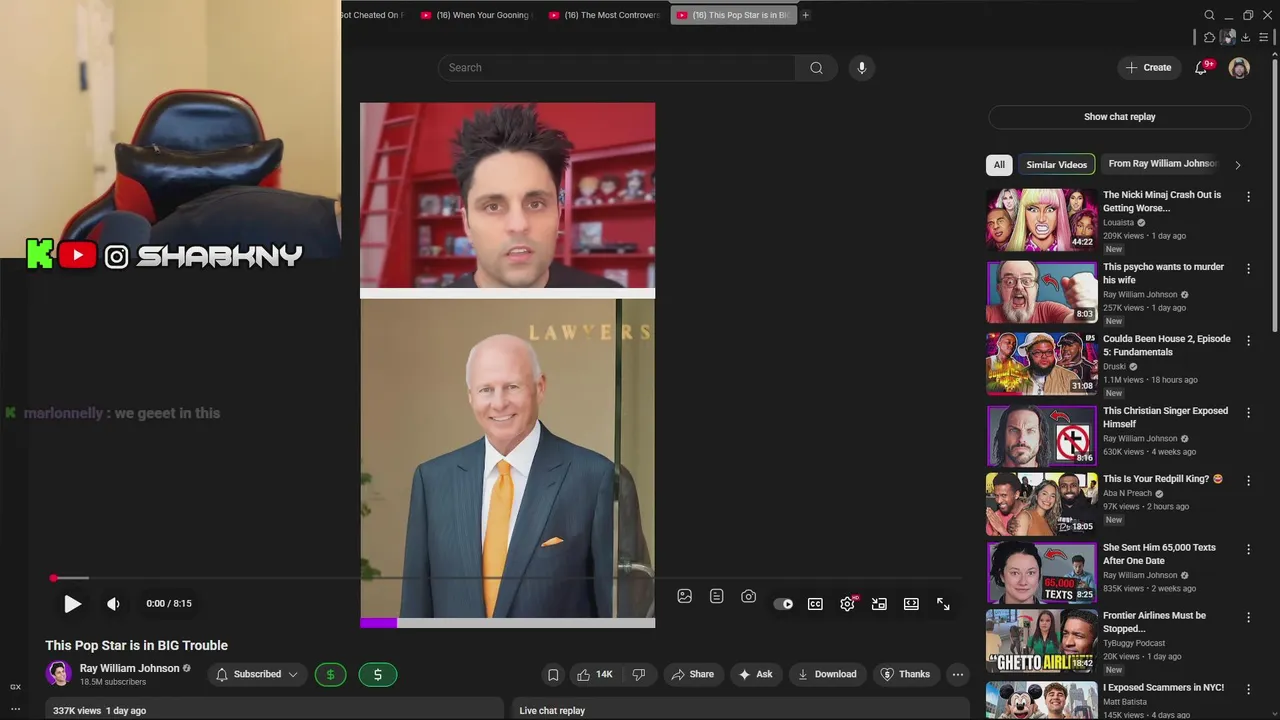Open 'She Sent Him 65,000 Texts' thumbnail

click(x=1042, y=573)
